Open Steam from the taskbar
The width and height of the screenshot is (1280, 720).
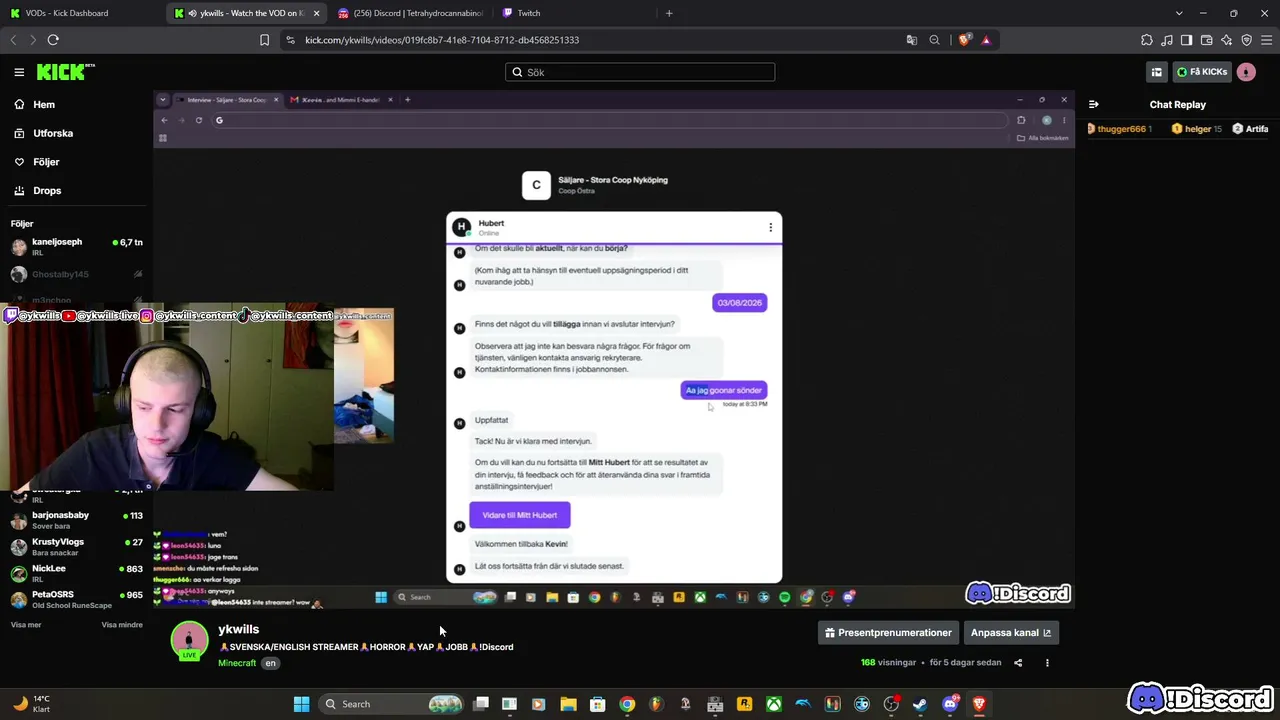pos(920,704)
